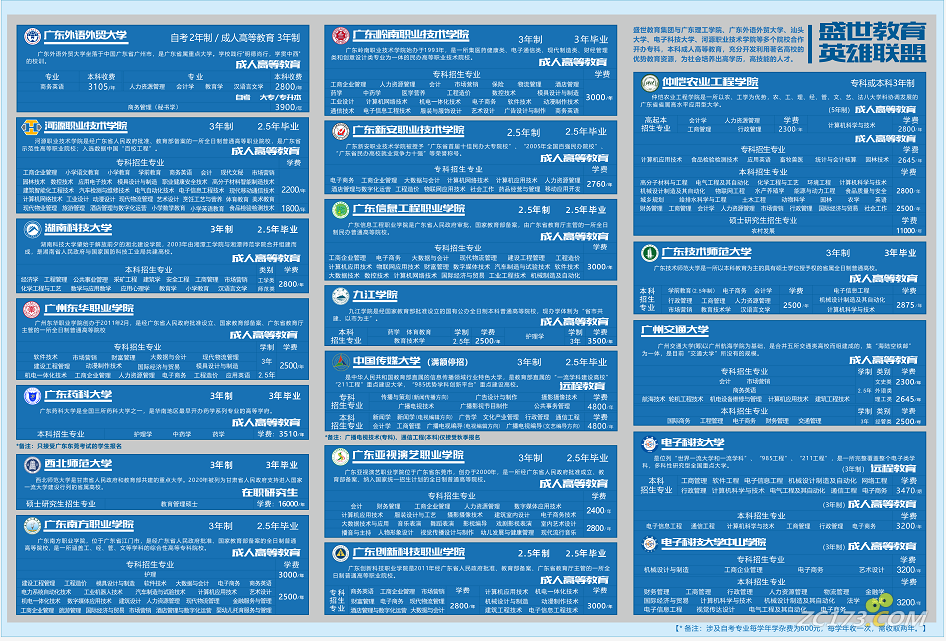Select the 仲恺农业工程学院 heading text
The height and width of the screenshot is (641, 946).
point(710,81)
